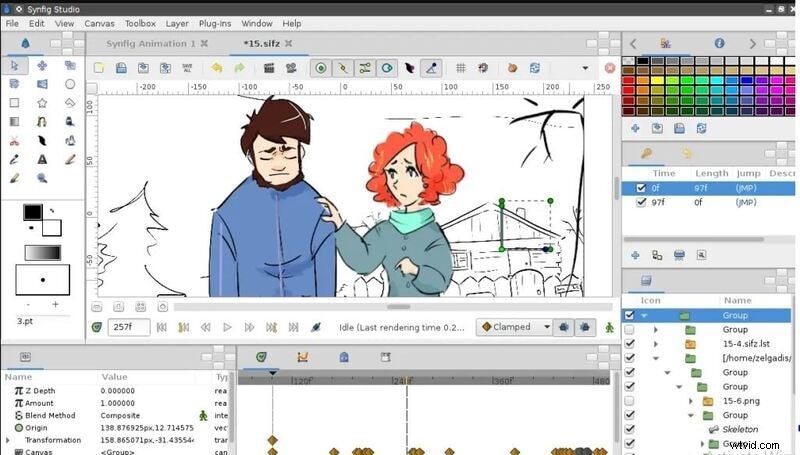Undo using the yellow arrow icon
The width and height of the screenshot is (800, 455).
point(217,68)
